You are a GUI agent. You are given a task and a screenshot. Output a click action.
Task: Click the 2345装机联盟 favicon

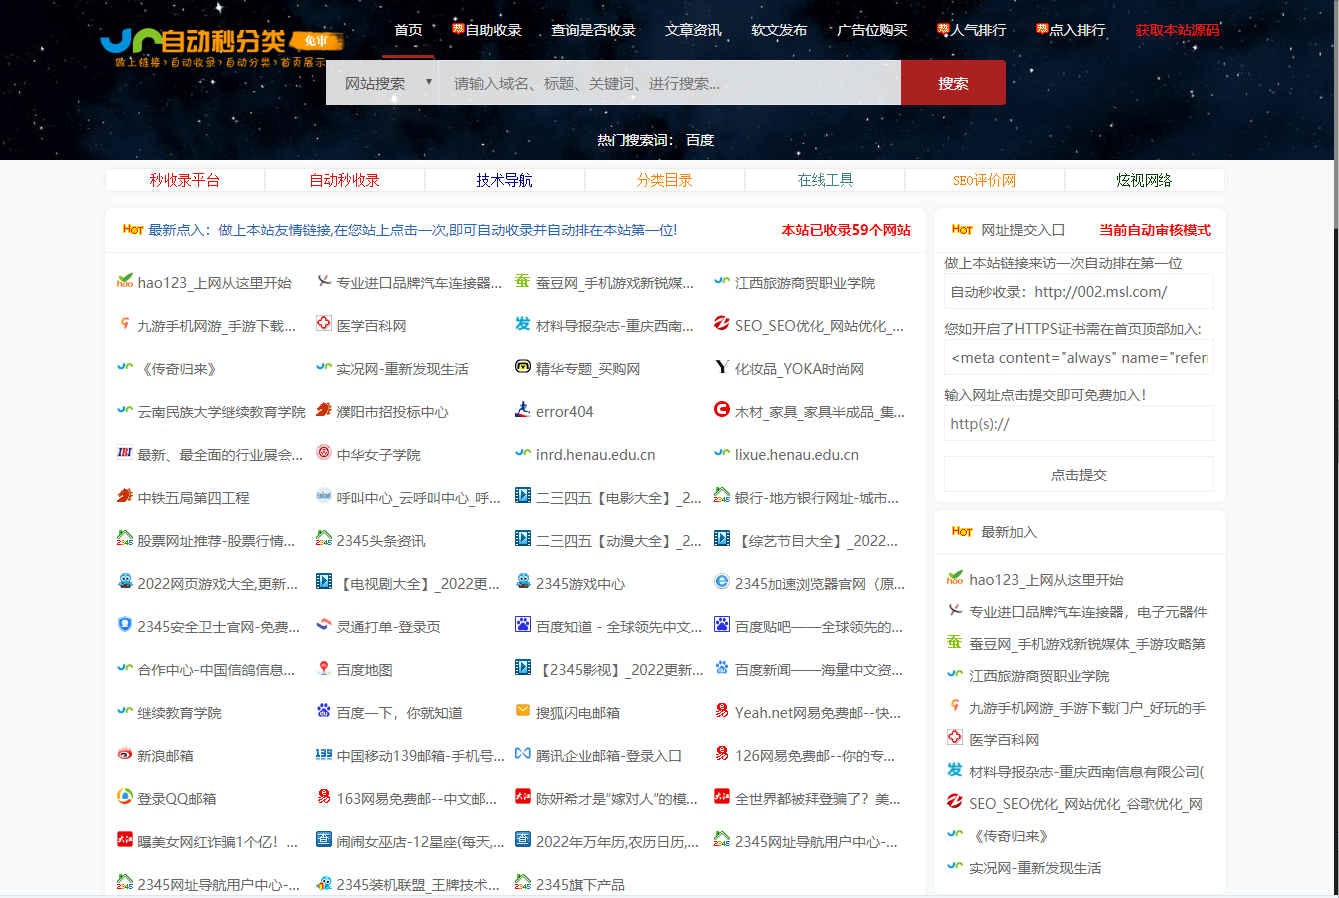click(324, 884)
